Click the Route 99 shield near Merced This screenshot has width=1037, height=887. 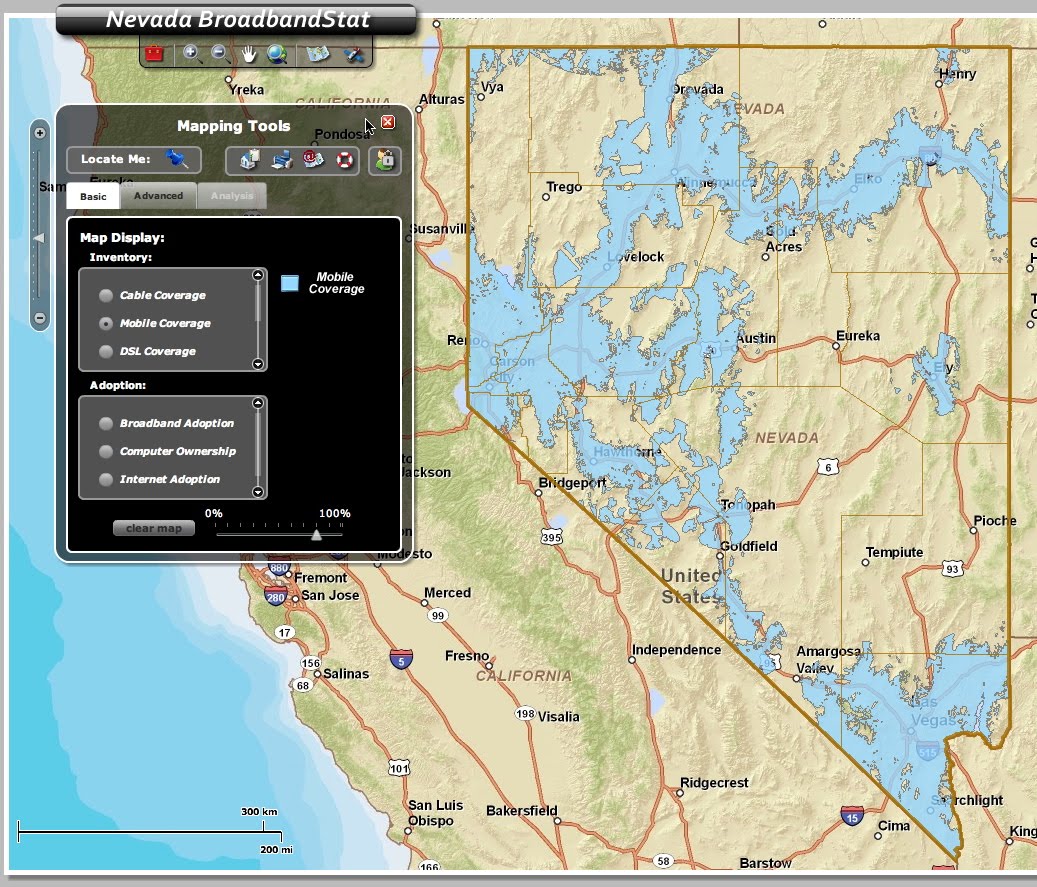point(438,616)
